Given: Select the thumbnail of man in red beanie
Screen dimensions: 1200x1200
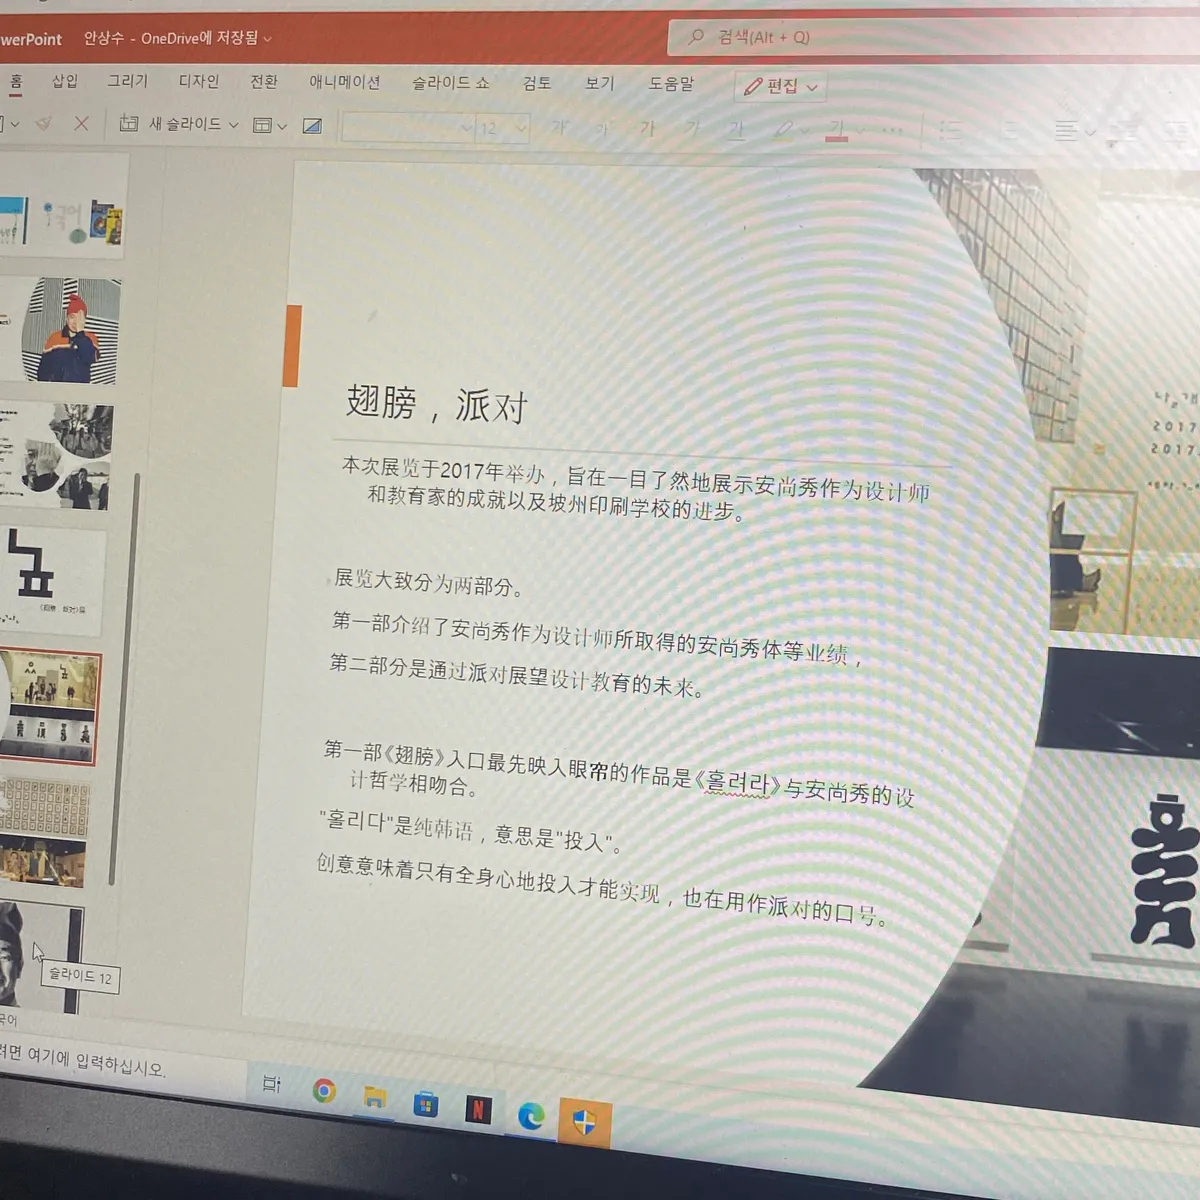Looking at the screenshot, I should pyautogui.click(x=60, y=331).
